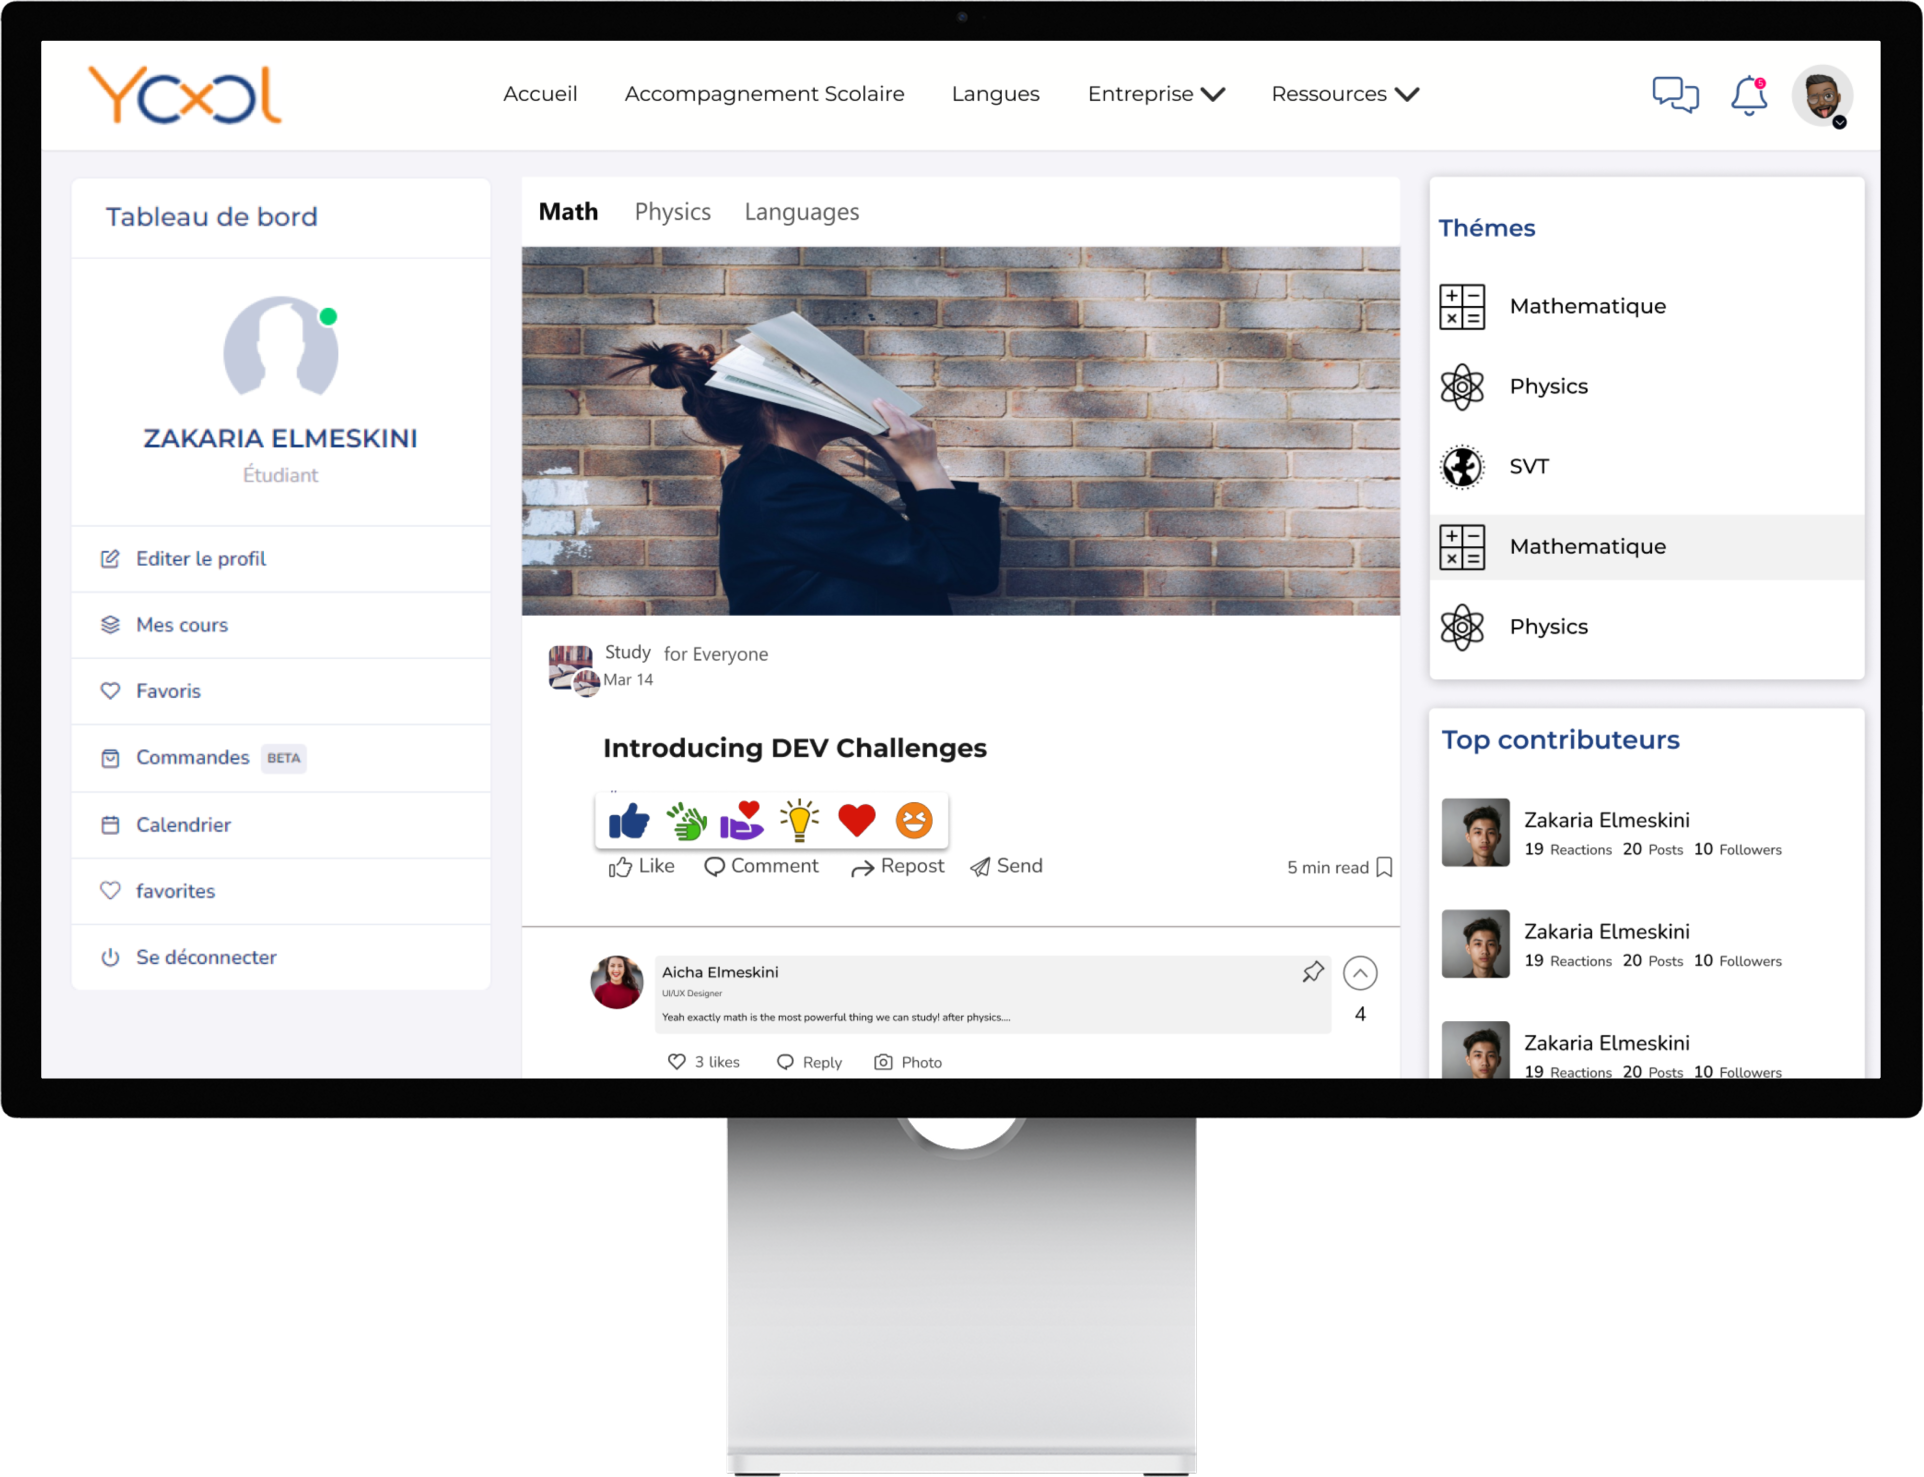The image size is (1924, 1477).
Task: Go to Accompagnement Scolaire in the navbar
Action: click(x=764, y=94)
